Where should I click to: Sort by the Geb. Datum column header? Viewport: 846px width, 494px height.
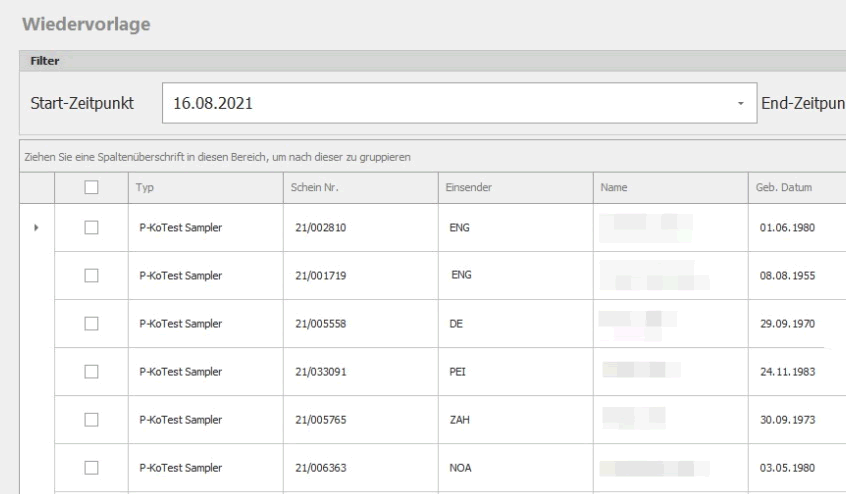point(795,187)
